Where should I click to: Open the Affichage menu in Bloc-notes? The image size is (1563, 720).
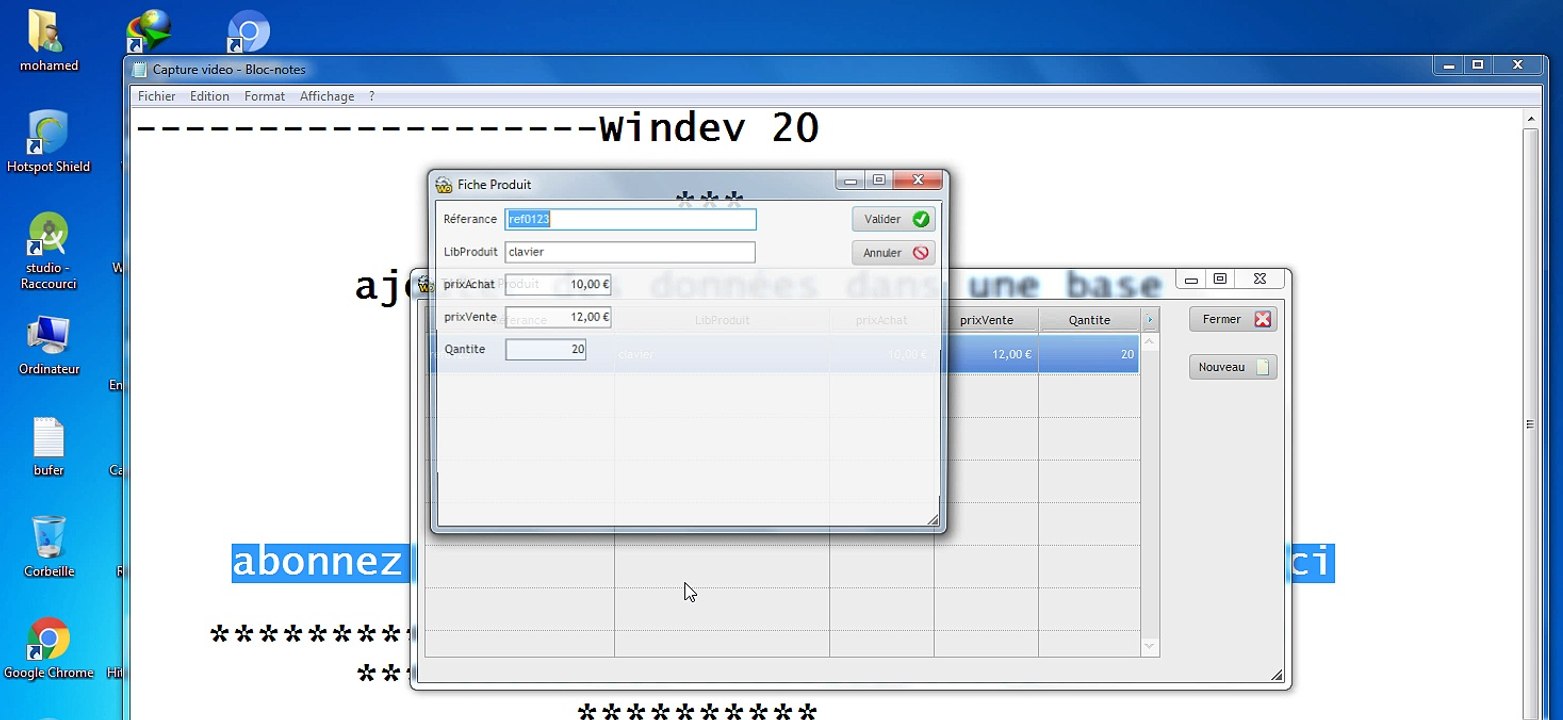[327, 96]
